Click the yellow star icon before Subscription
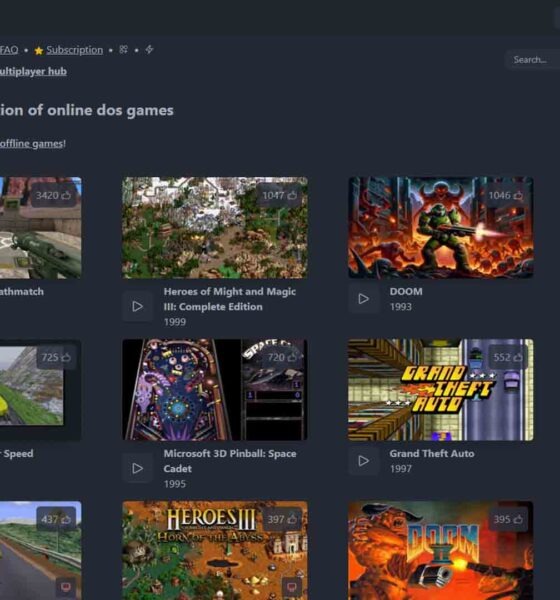 [x=39, y=51]
